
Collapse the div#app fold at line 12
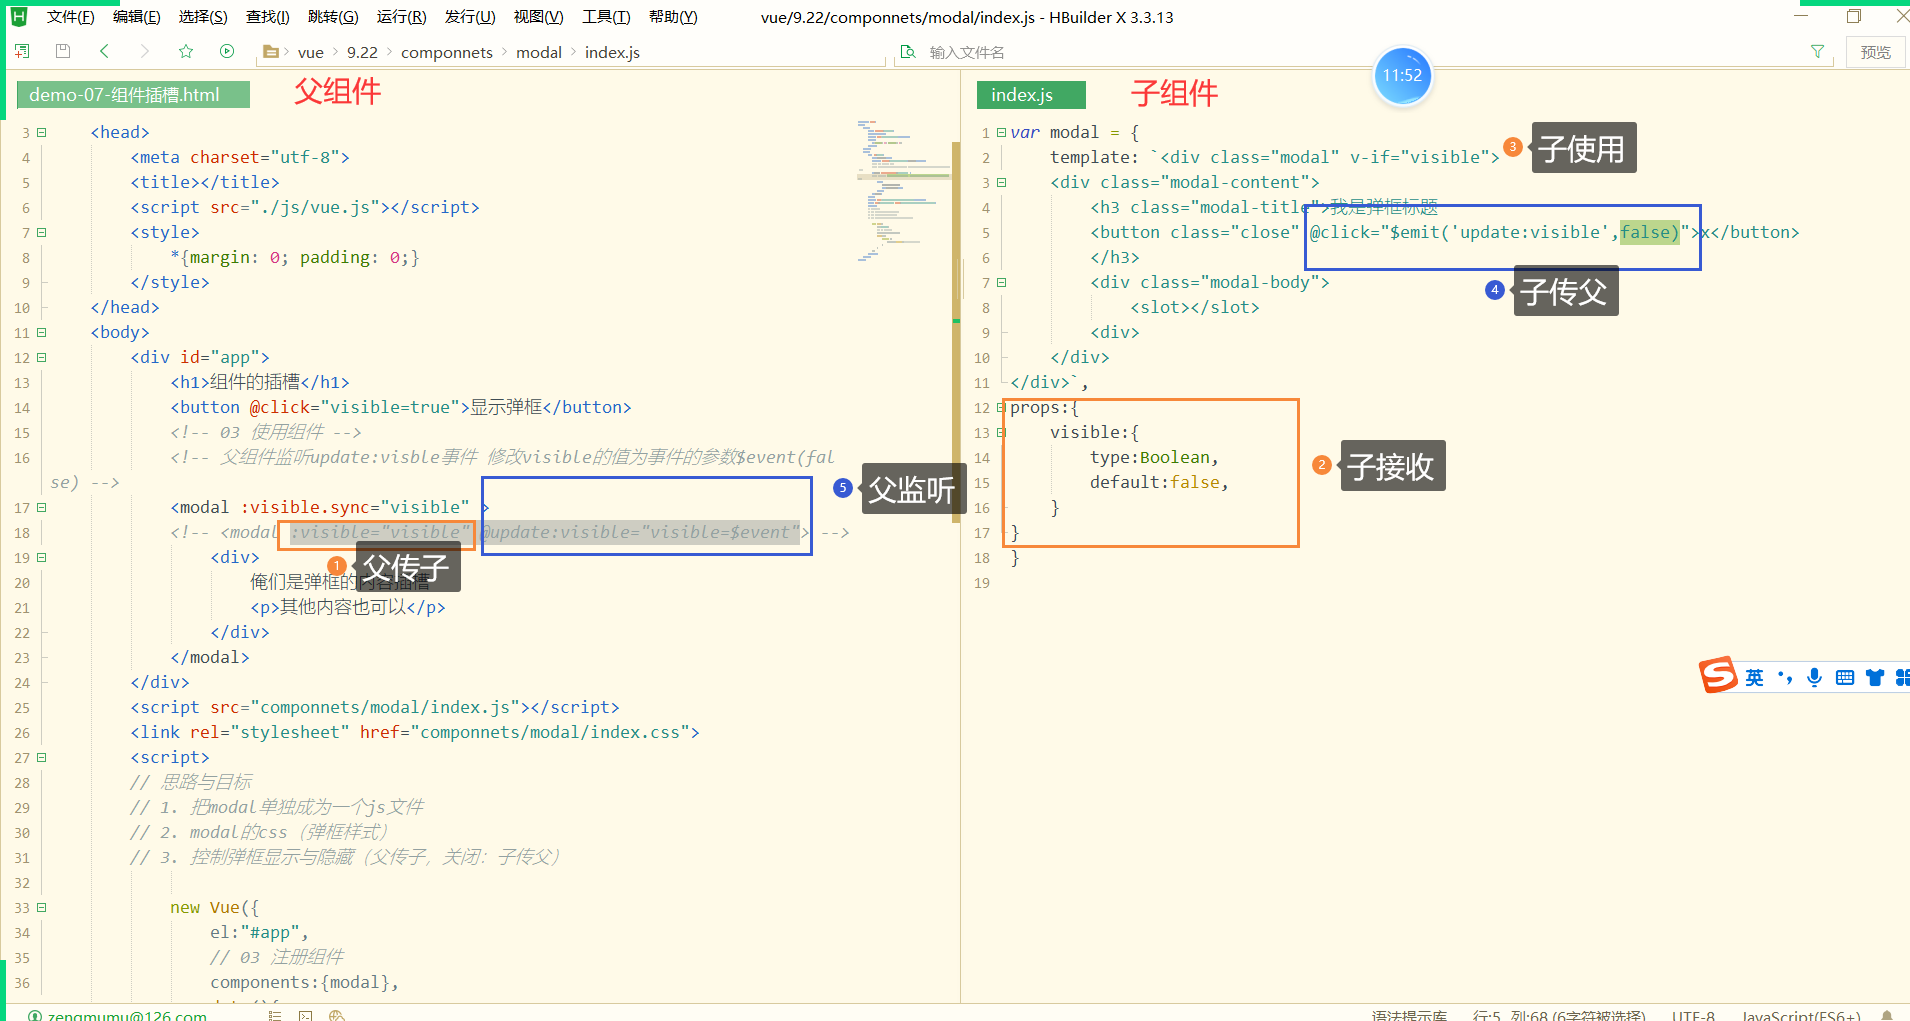pyautogui.click(x=41, y=357)
